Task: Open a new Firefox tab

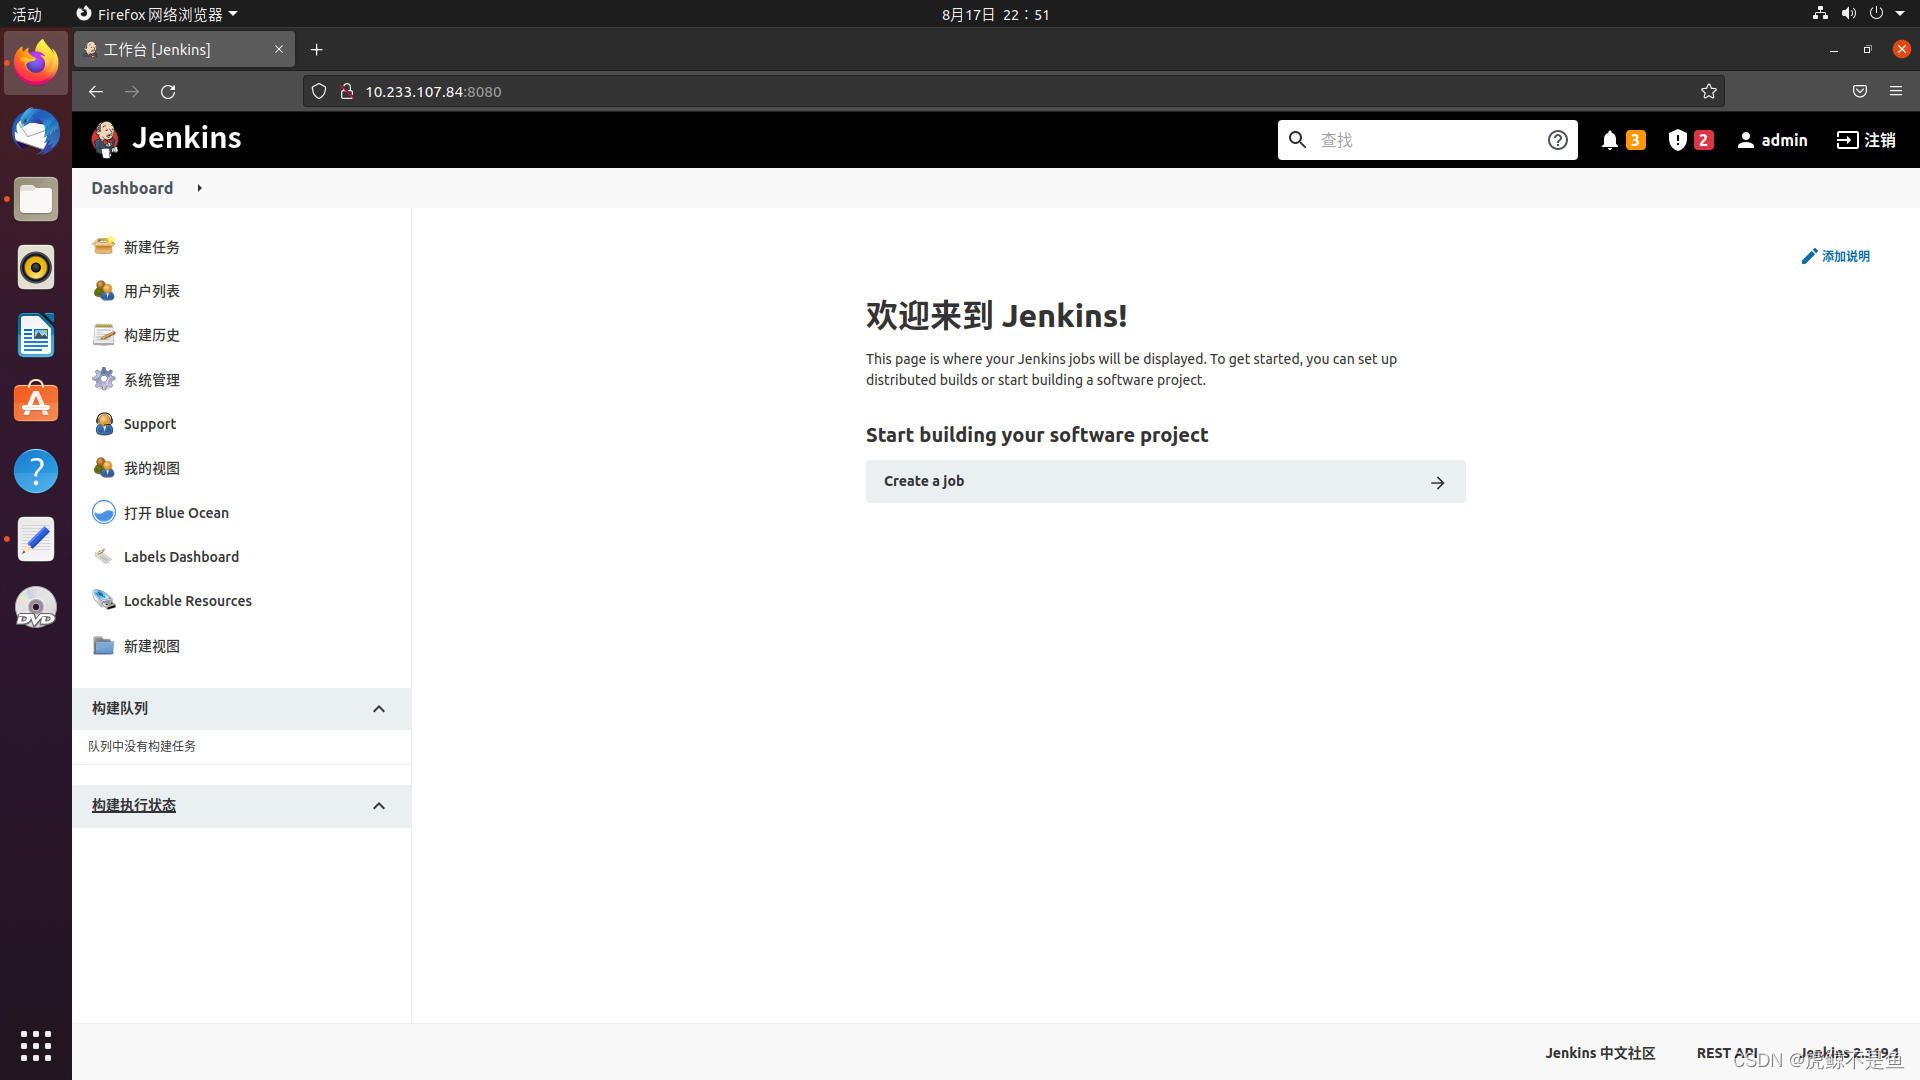Action: pyautogui.click(x=317, y=49)
